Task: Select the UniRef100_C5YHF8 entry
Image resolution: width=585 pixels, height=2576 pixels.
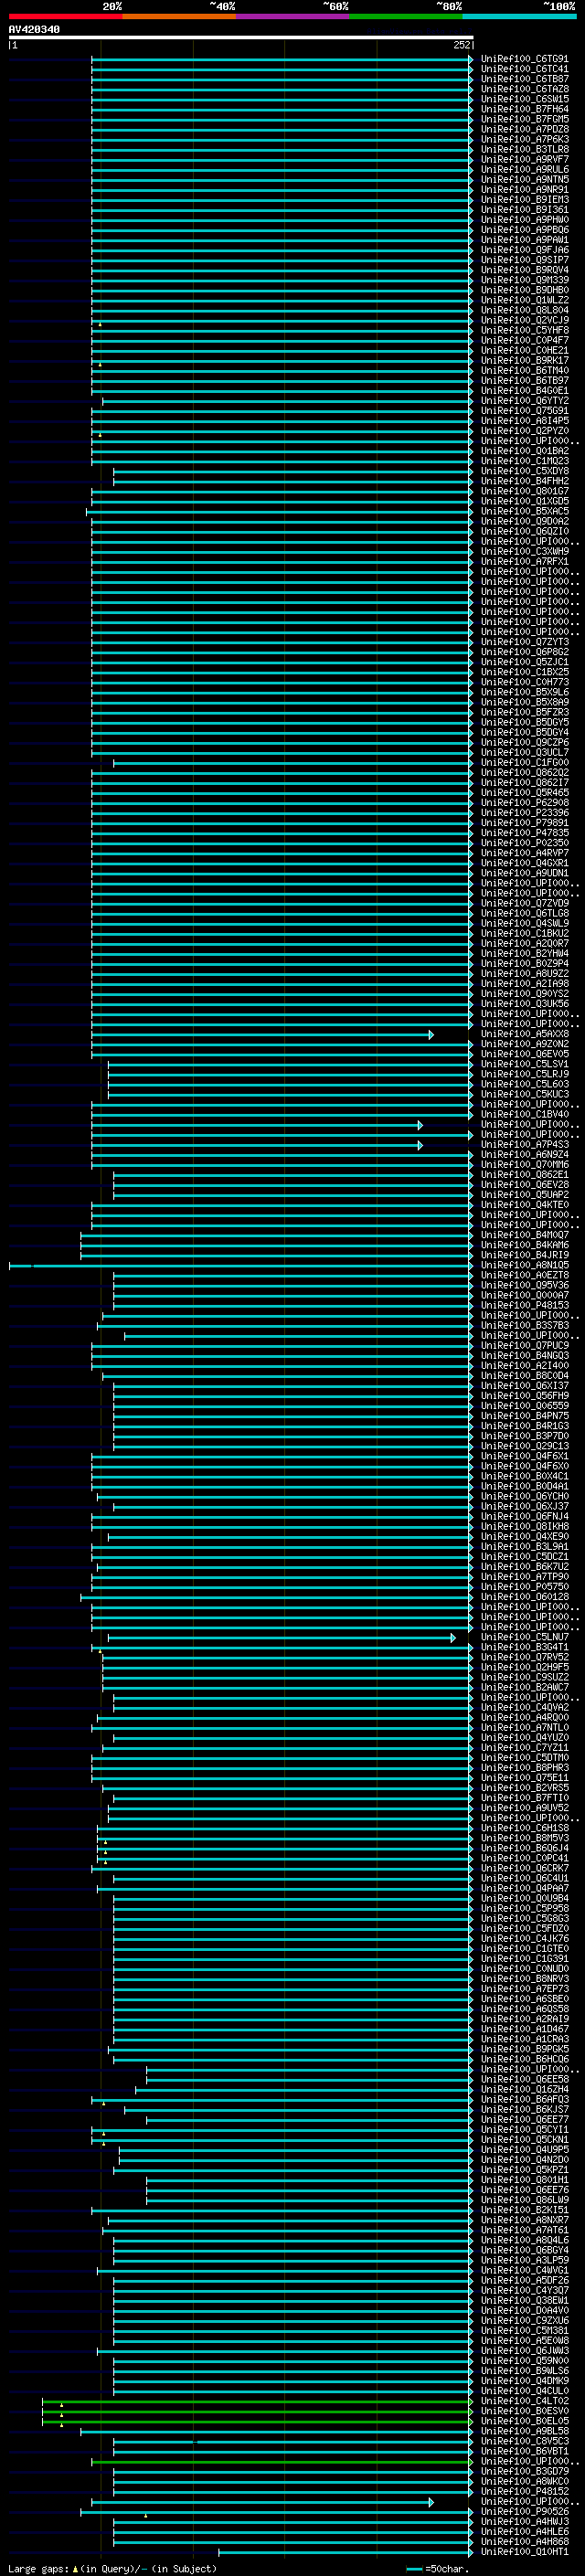Action: click(x=524, y=330)
